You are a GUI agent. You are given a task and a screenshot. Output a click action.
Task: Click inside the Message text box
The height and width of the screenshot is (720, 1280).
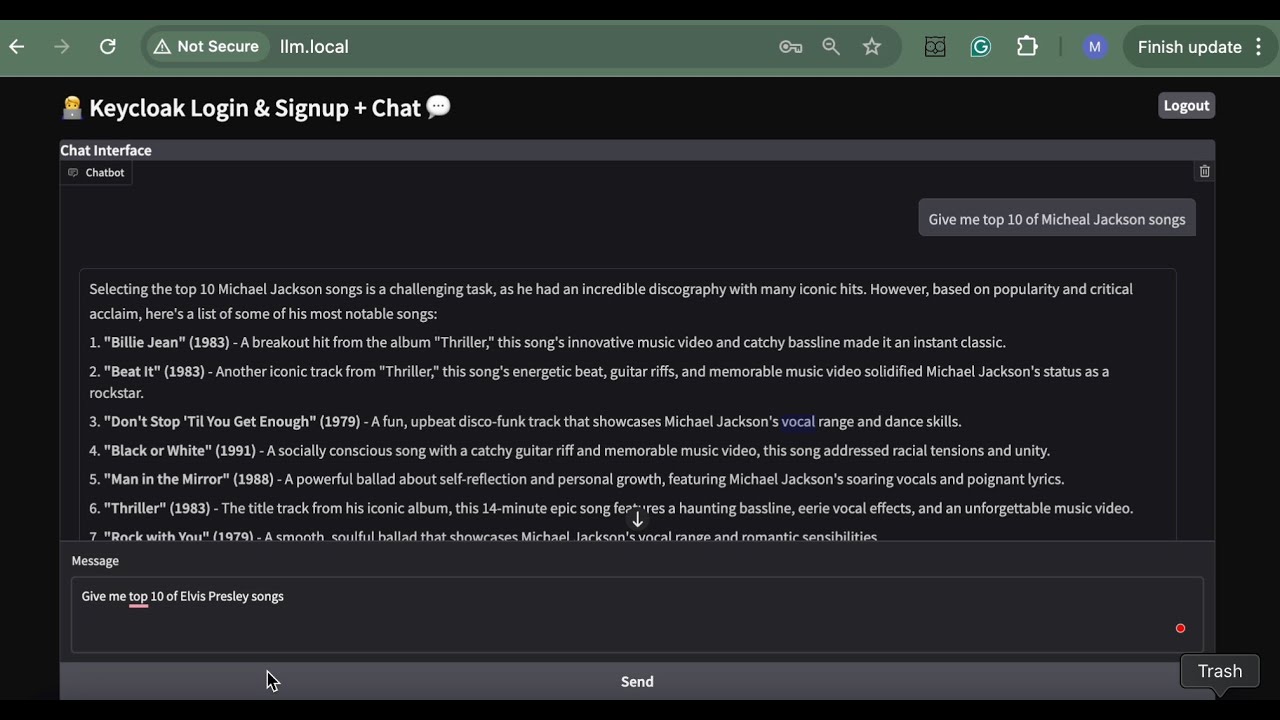[637, 615]
